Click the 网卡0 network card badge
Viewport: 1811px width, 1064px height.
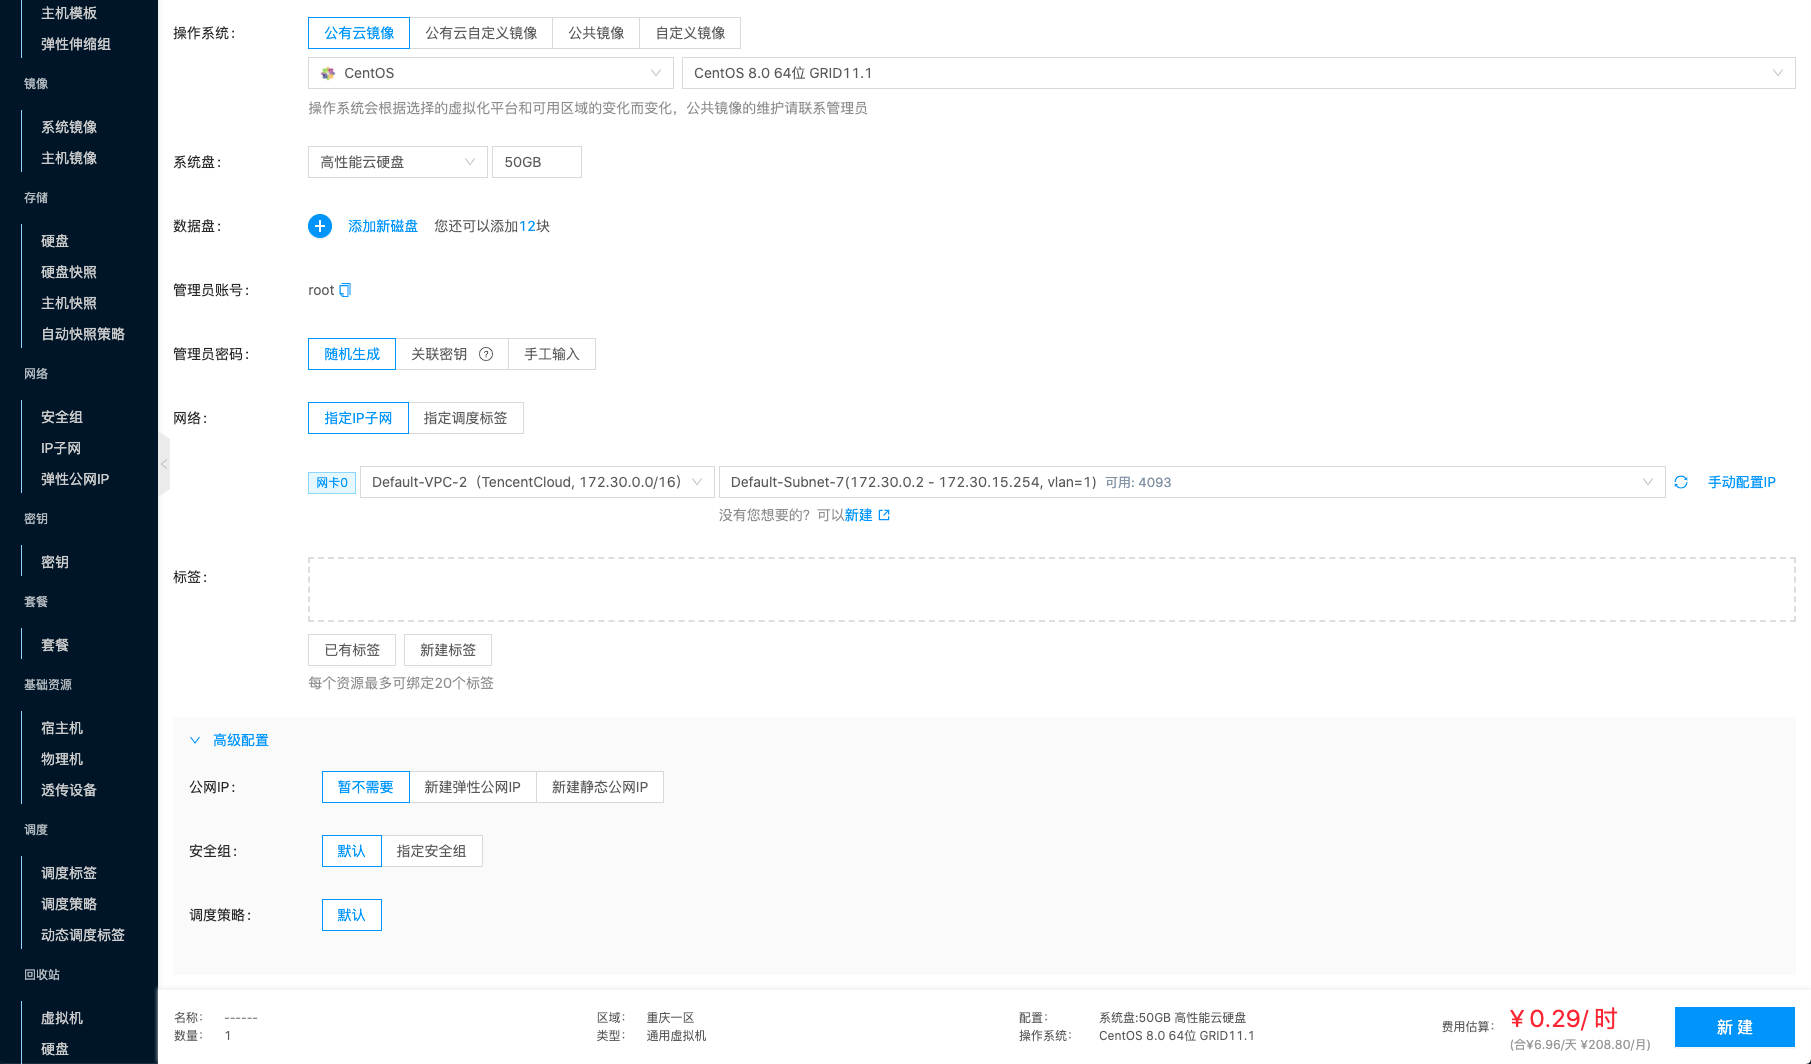pyautogui.click(x=332, y=483)
